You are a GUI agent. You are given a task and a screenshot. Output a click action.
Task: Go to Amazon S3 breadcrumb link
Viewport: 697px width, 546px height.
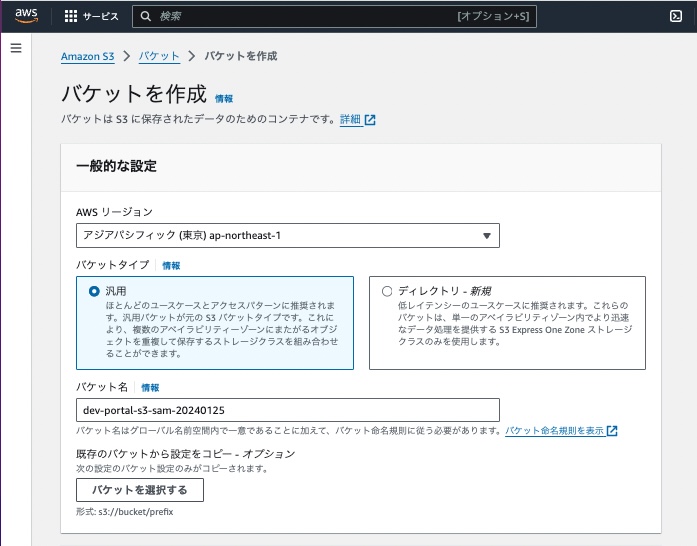tap(88, 56)
